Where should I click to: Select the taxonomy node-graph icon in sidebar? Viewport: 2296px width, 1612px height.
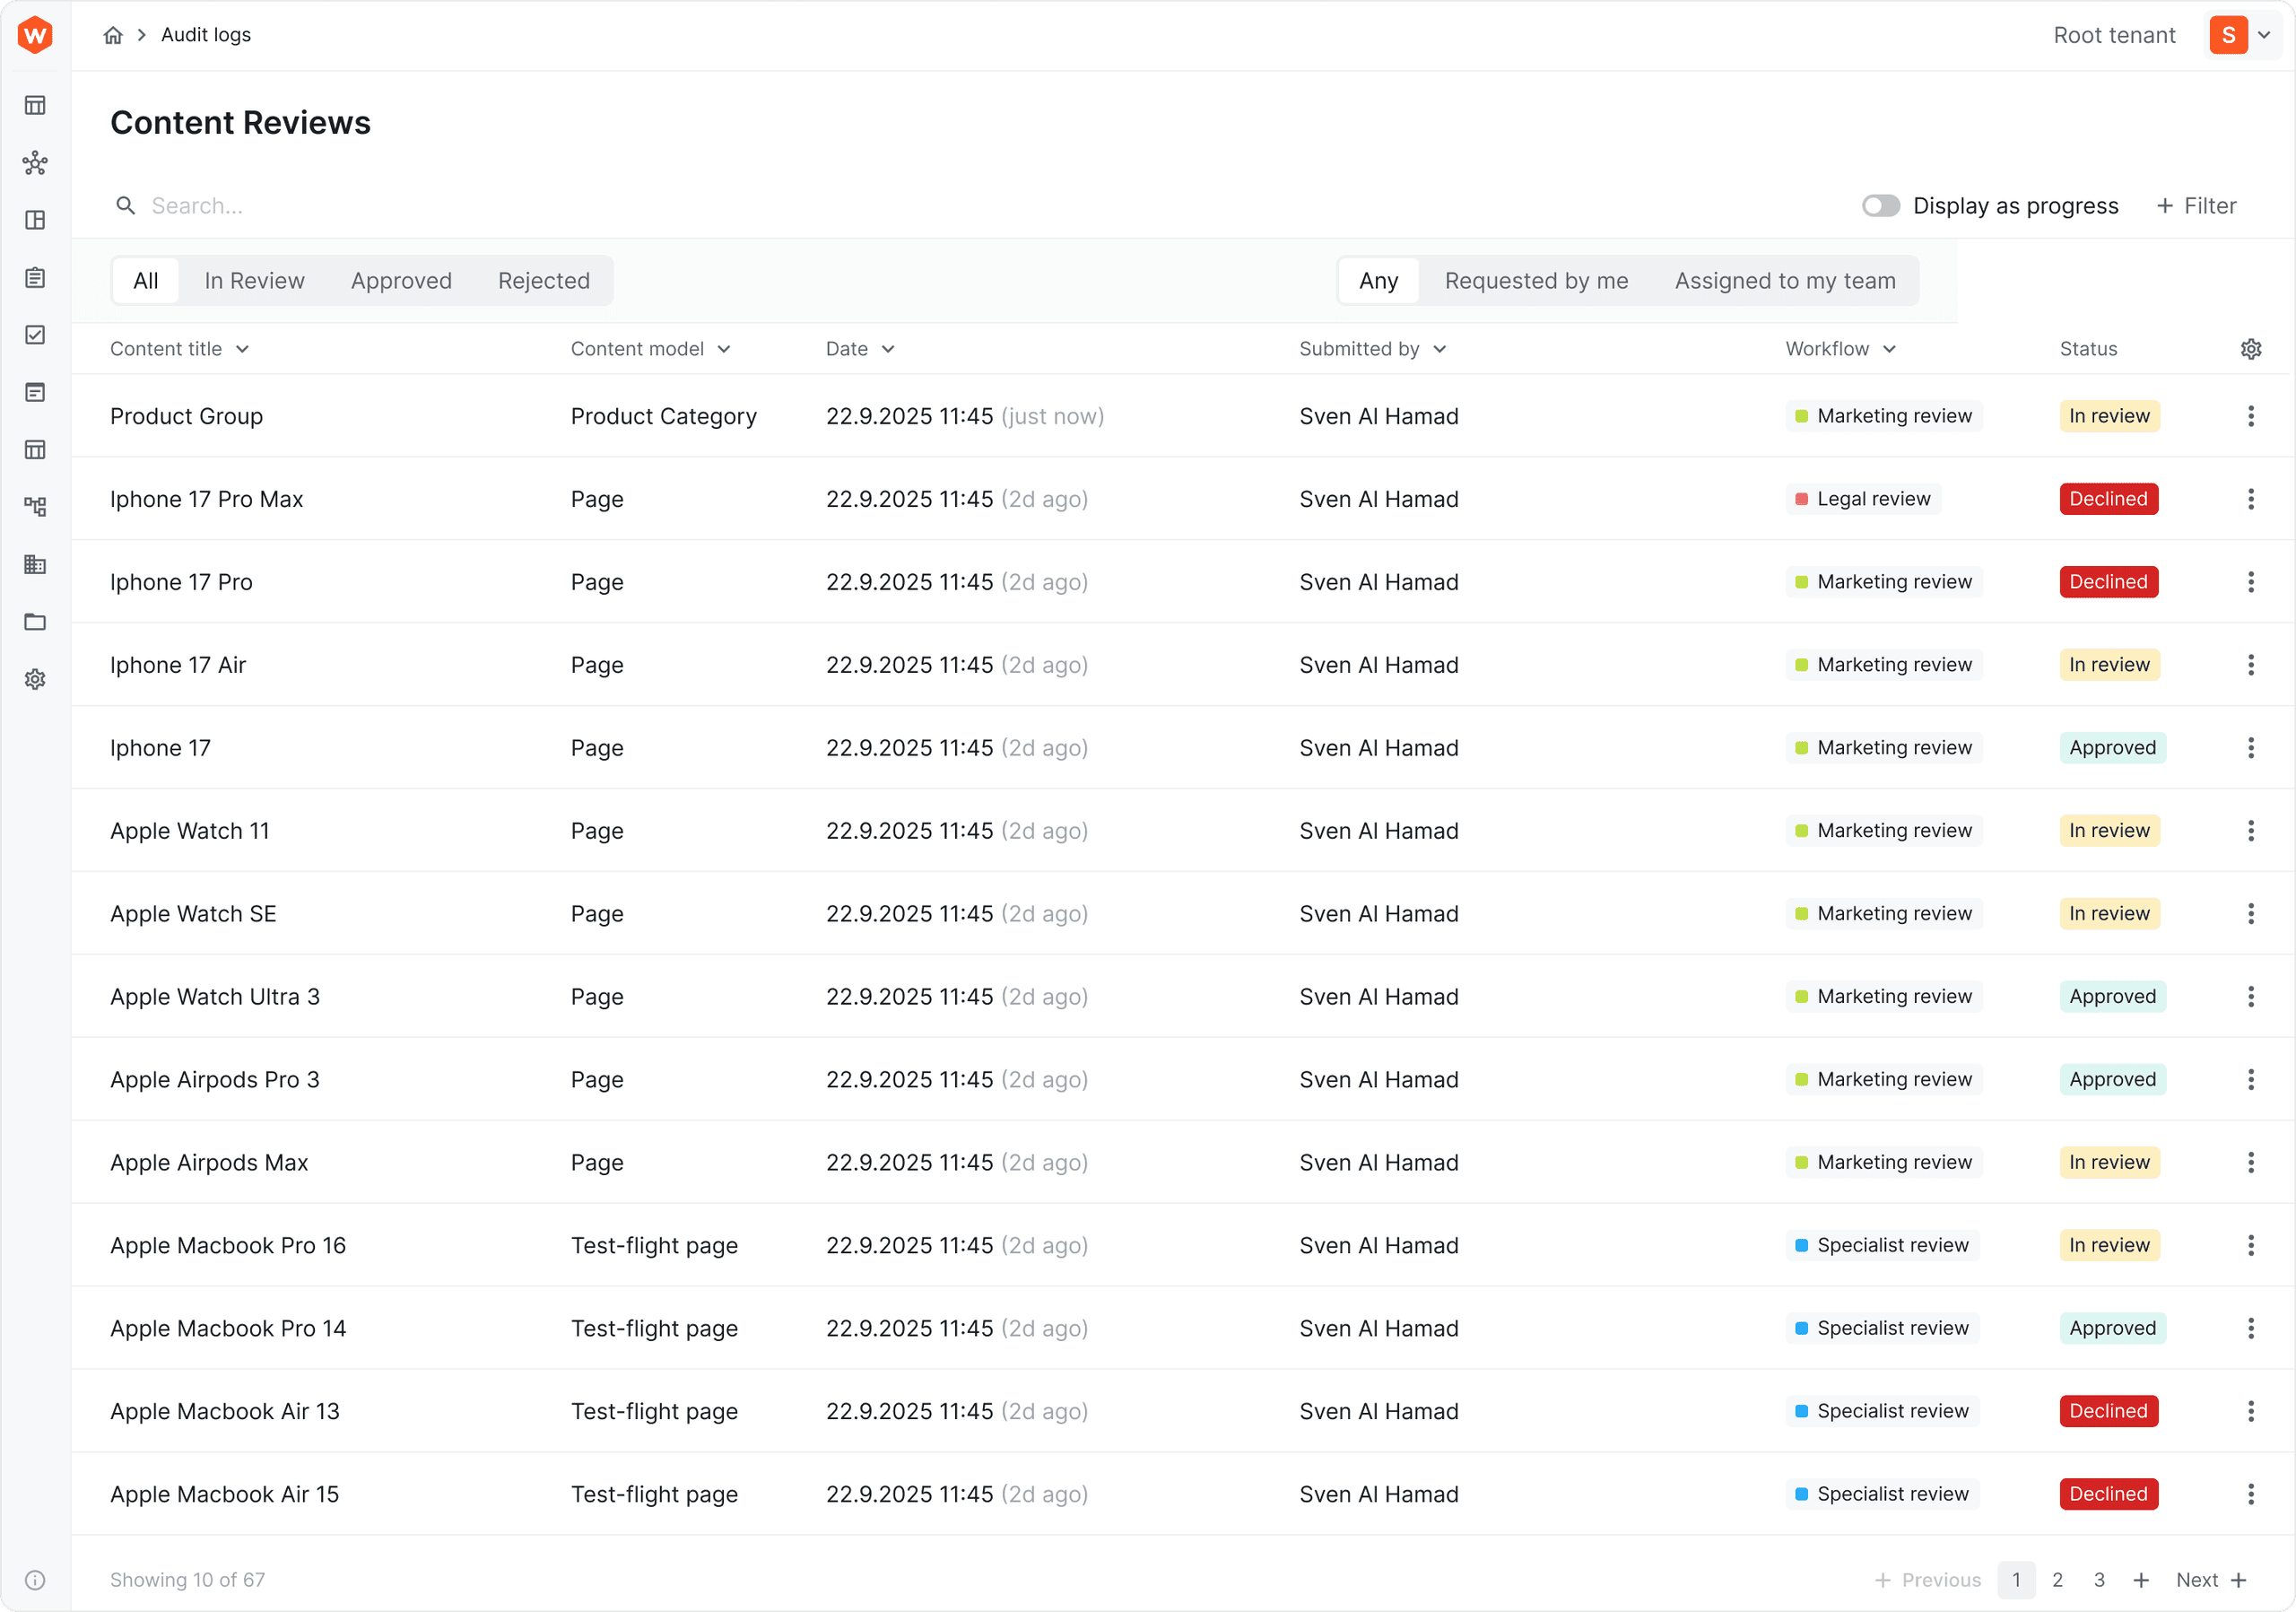point(35,162)
